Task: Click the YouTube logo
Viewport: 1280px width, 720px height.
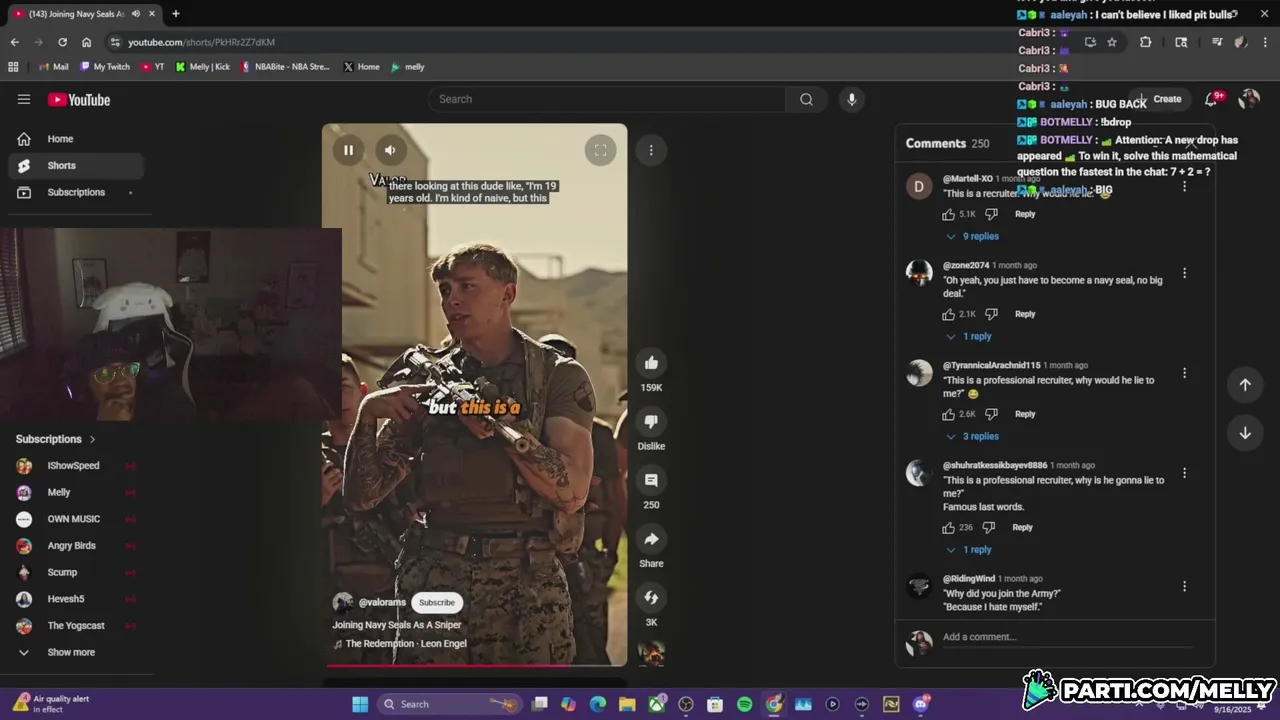Action: [x=79, y=100]
